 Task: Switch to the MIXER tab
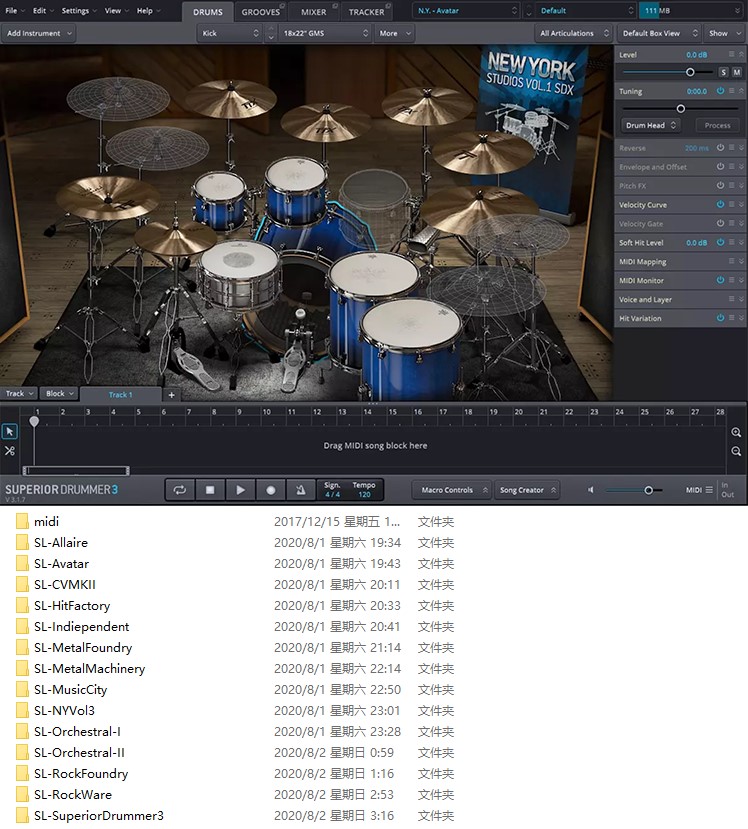coord(313,12)
